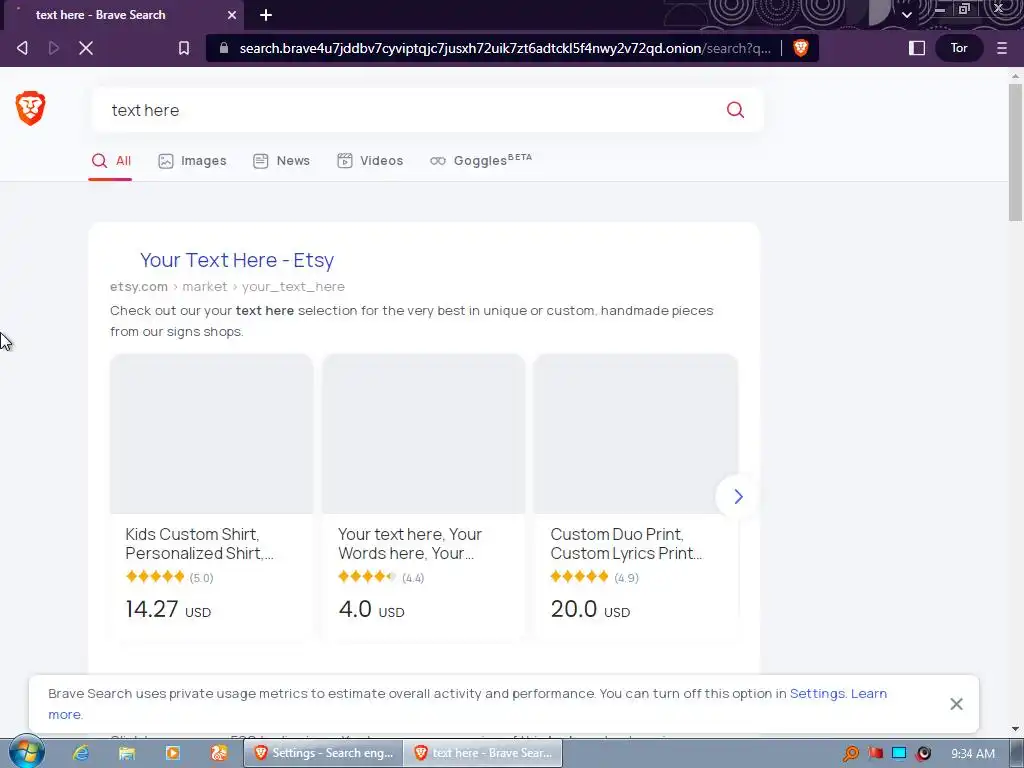
Task: Click the page vertical scrollbar thumb
Action: (x=1015, y=152)
